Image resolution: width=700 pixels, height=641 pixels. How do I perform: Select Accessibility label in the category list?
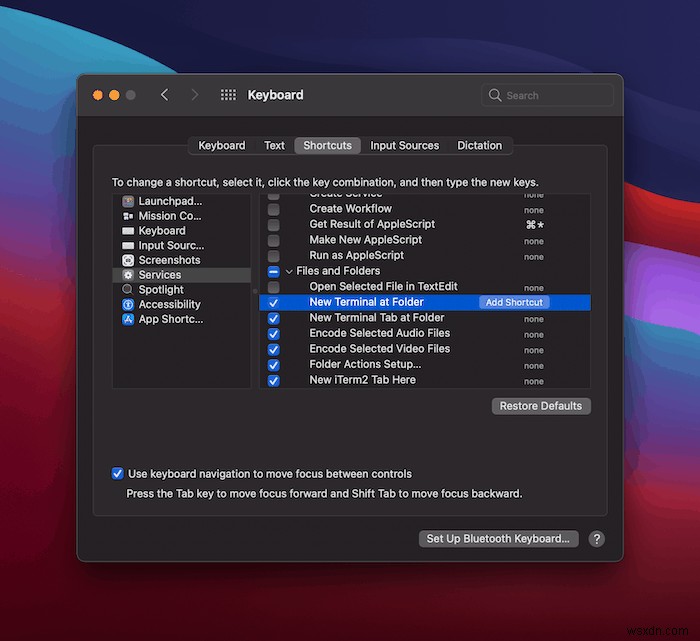[170, 304]
